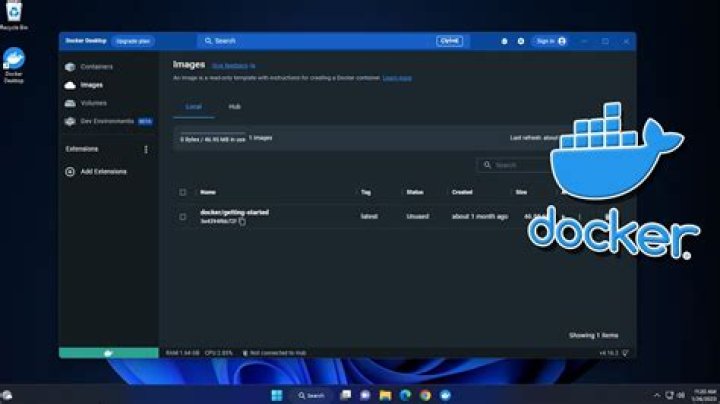Image resolution: width=720 pixels, height=404 pixels.
Task: Expand the system tray hidden icons chevron
Action: point(657,395)
